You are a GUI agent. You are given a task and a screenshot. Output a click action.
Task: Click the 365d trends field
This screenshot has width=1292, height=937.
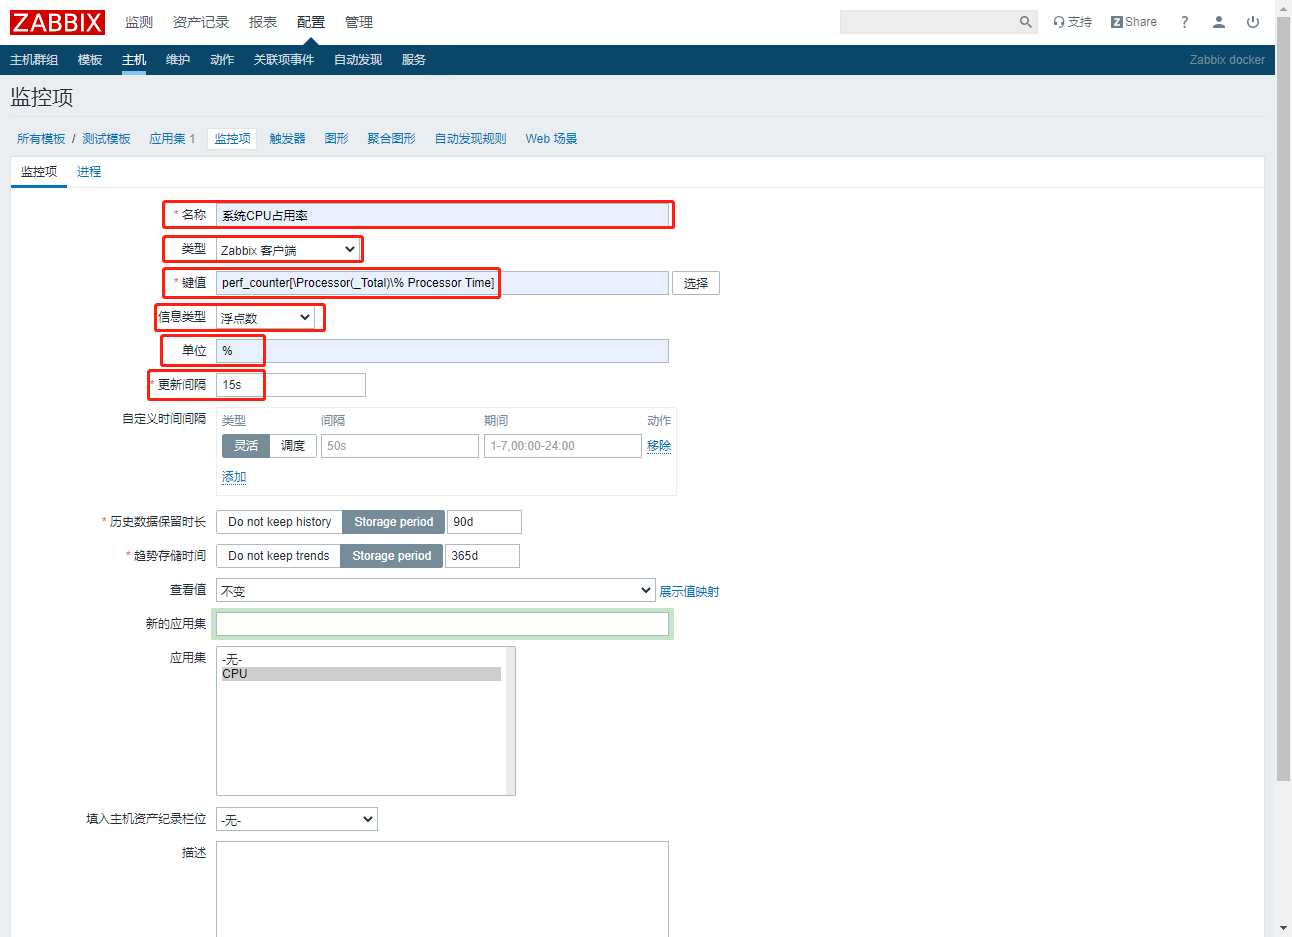click(x=482, y=556)
